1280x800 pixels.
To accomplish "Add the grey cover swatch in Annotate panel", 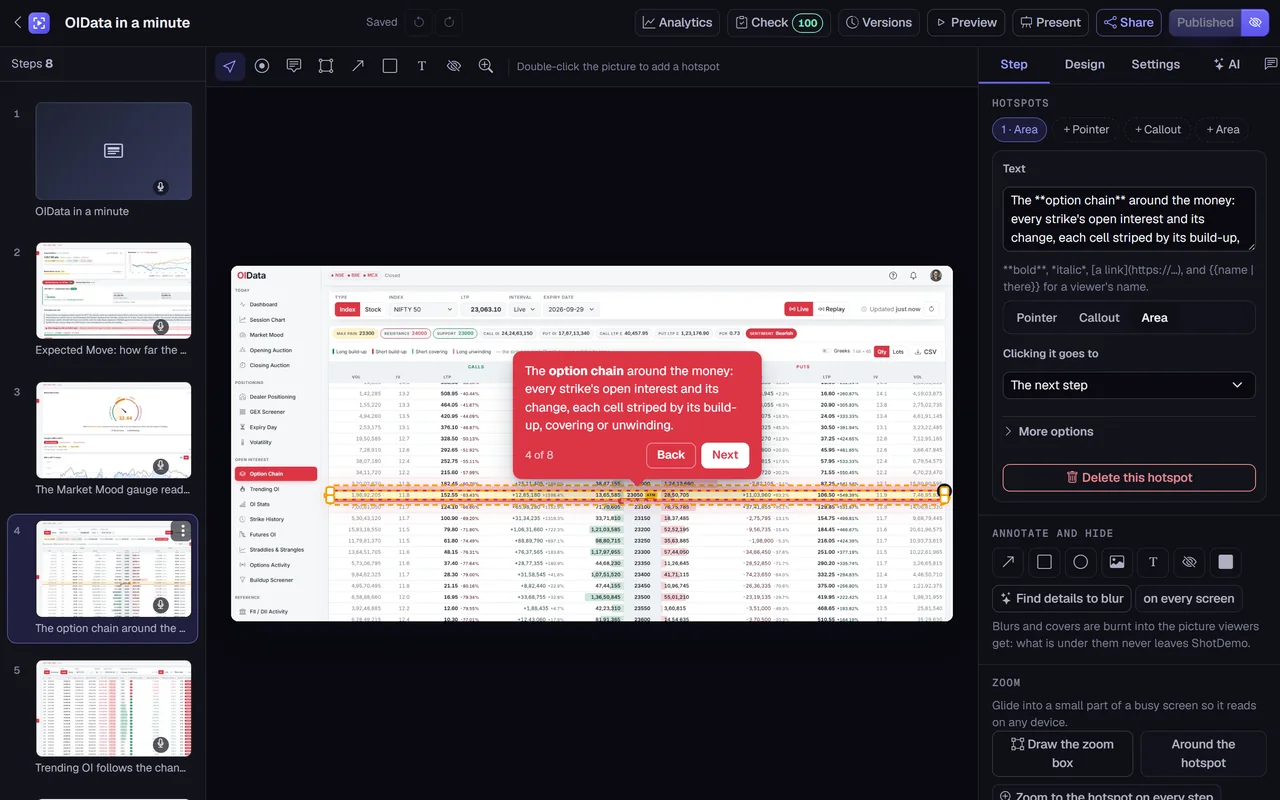I will pos(1225,562).
